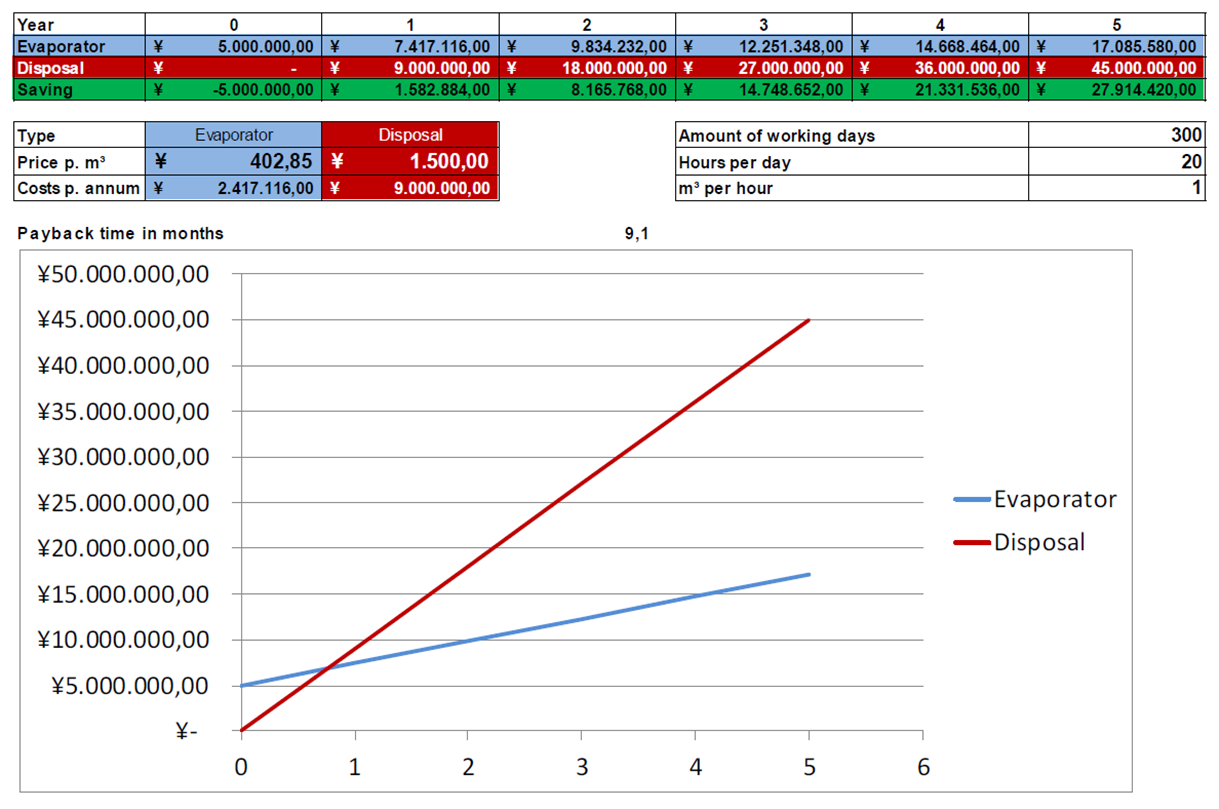Select the Year header cell
Image resolution: width=1219 pixels, height=809 pixels.
tap(79, 25)
